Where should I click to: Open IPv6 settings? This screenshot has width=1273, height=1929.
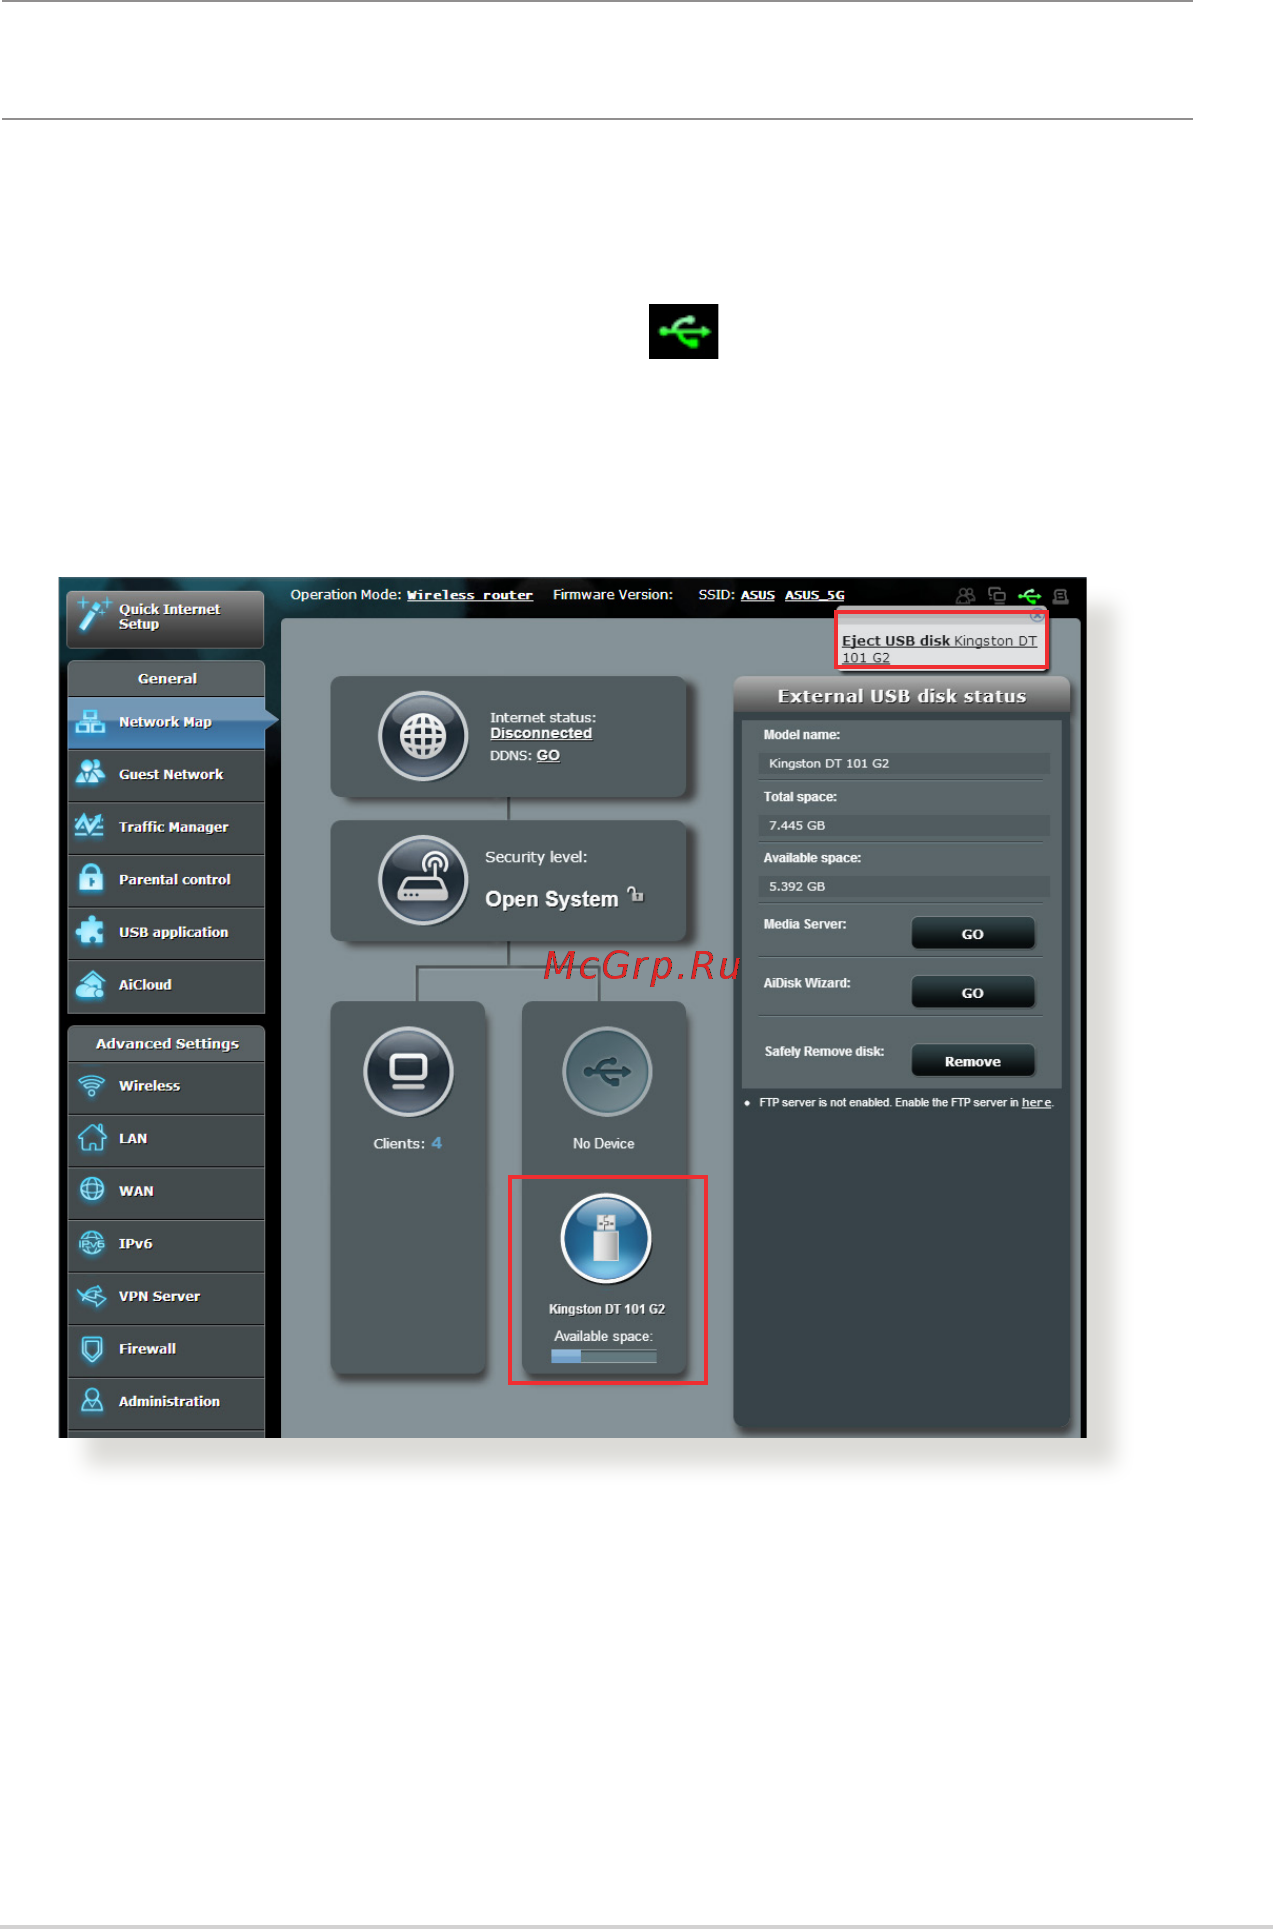point(166,1245)
